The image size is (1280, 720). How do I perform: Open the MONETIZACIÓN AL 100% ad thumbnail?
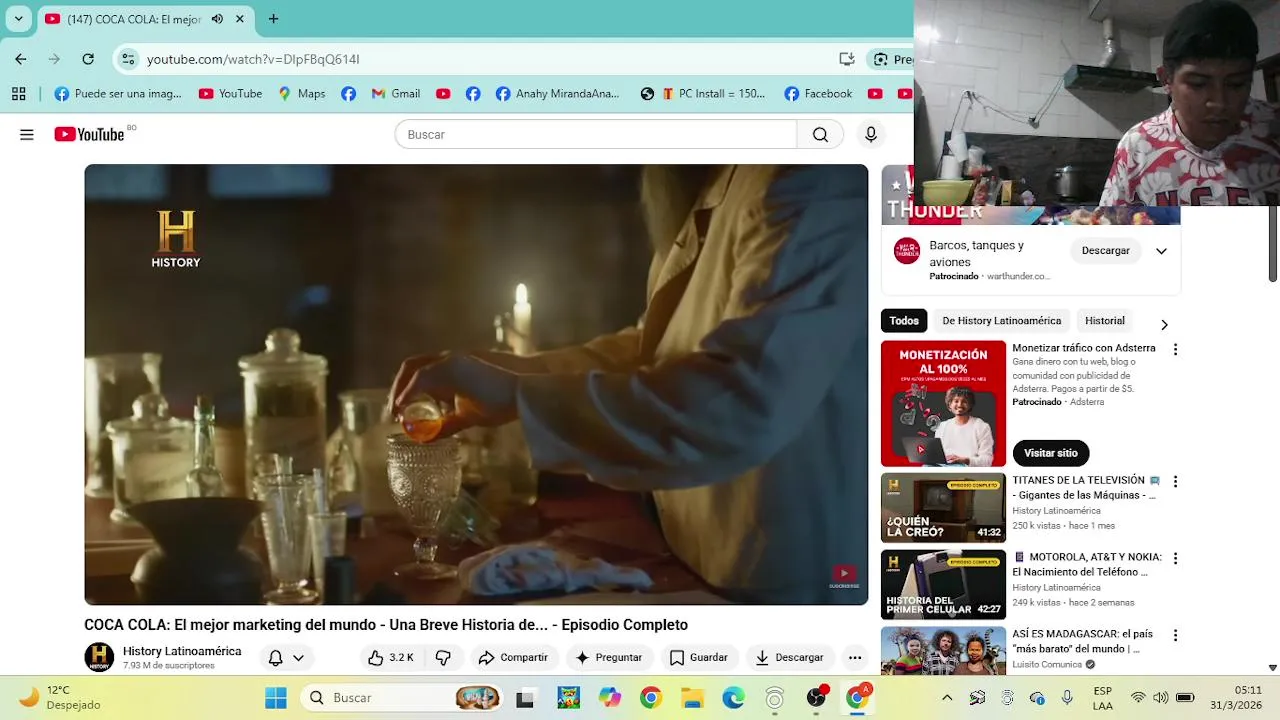[x=943, y=404]
